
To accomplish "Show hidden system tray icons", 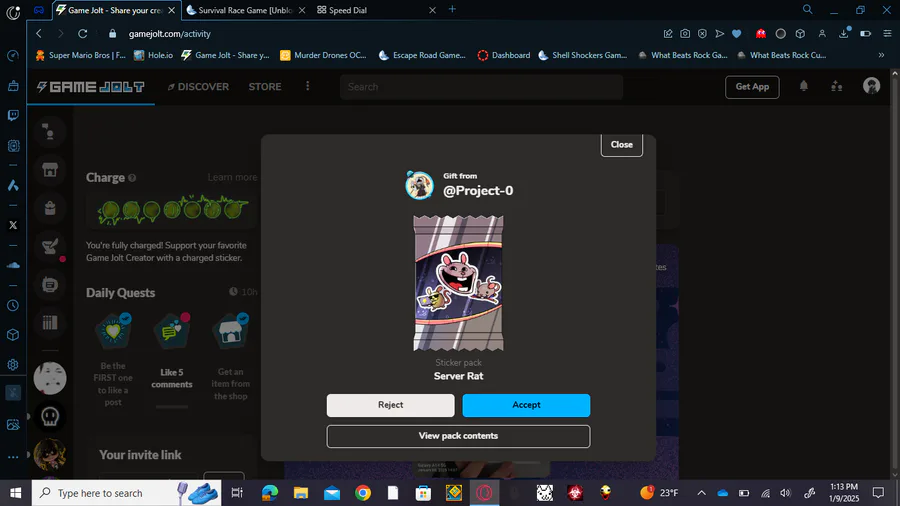I will (701, 493).
